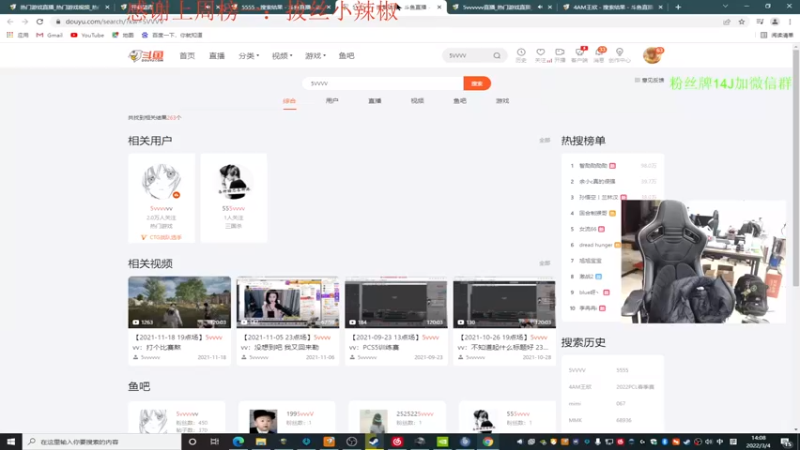Open the 创作中心 bulb icon

[619, 55]
